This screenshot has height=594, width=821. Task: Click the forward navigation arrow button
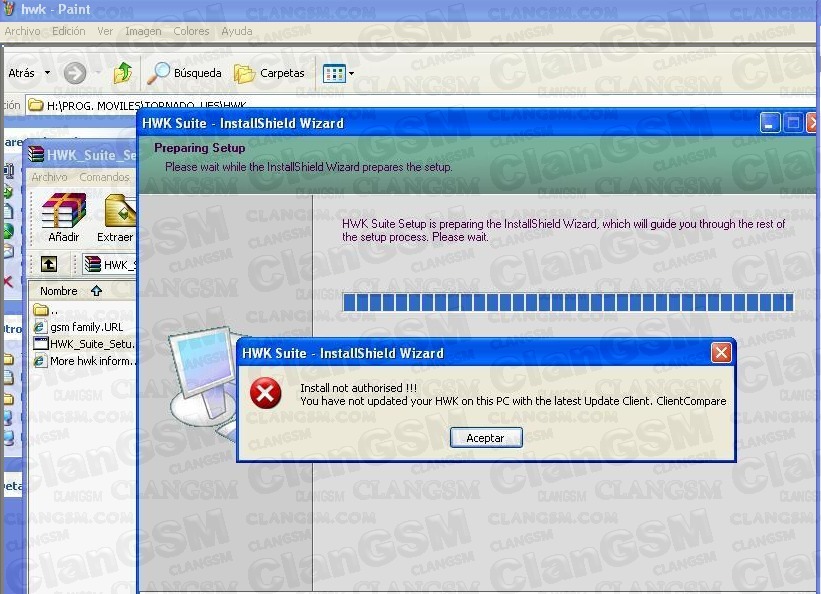[x=74, y=73]
